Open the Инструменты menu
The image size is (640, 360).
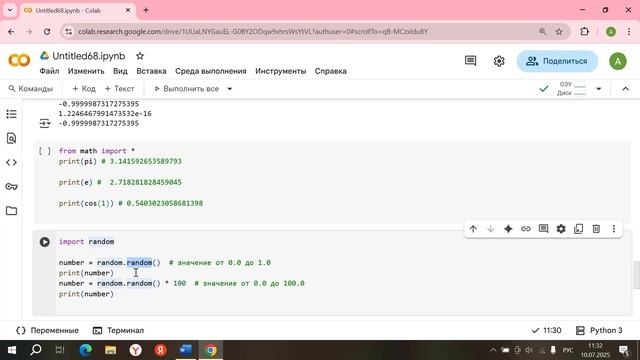pos(281,71)
